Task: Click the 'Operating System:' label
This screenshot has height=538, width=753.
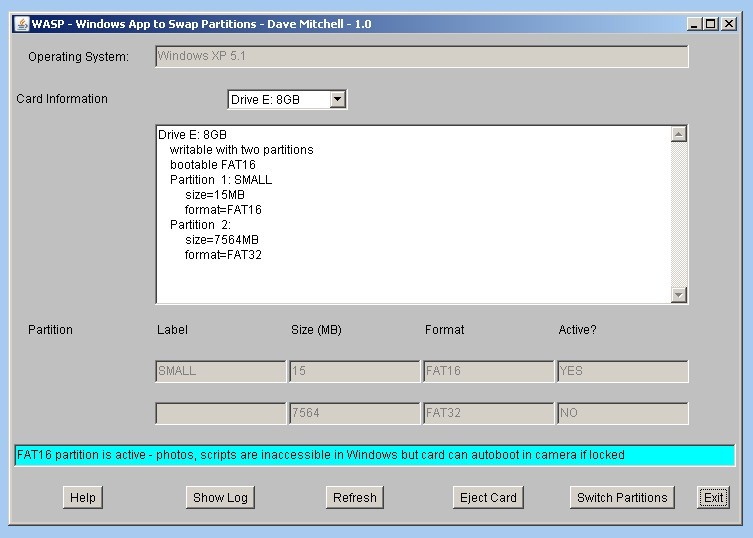Action: (78, 57)
